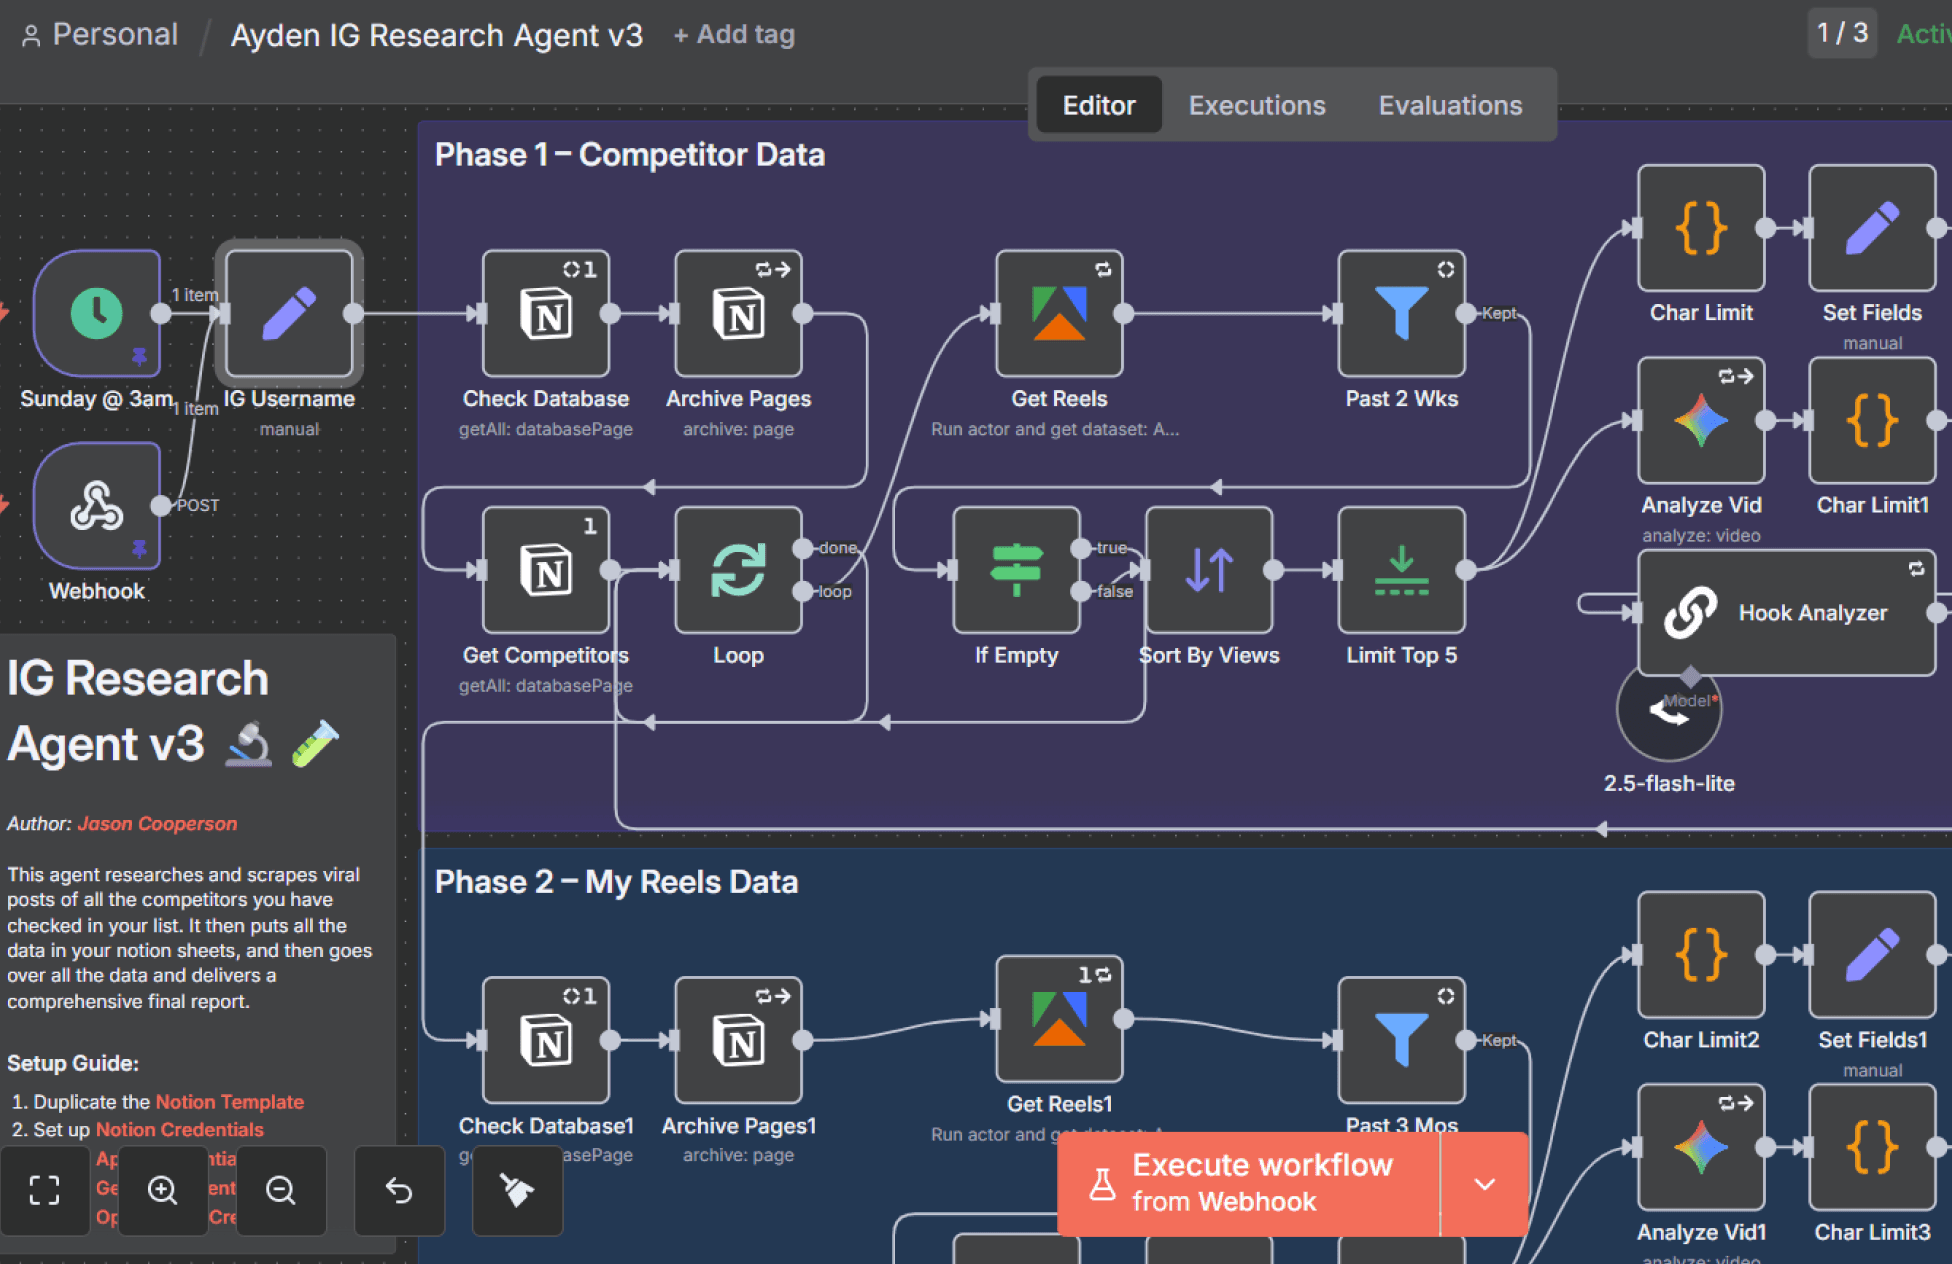Select the Get Reels Apify node
The width and height of the screenshot is (1952, 1264).
coord(1058,313)
